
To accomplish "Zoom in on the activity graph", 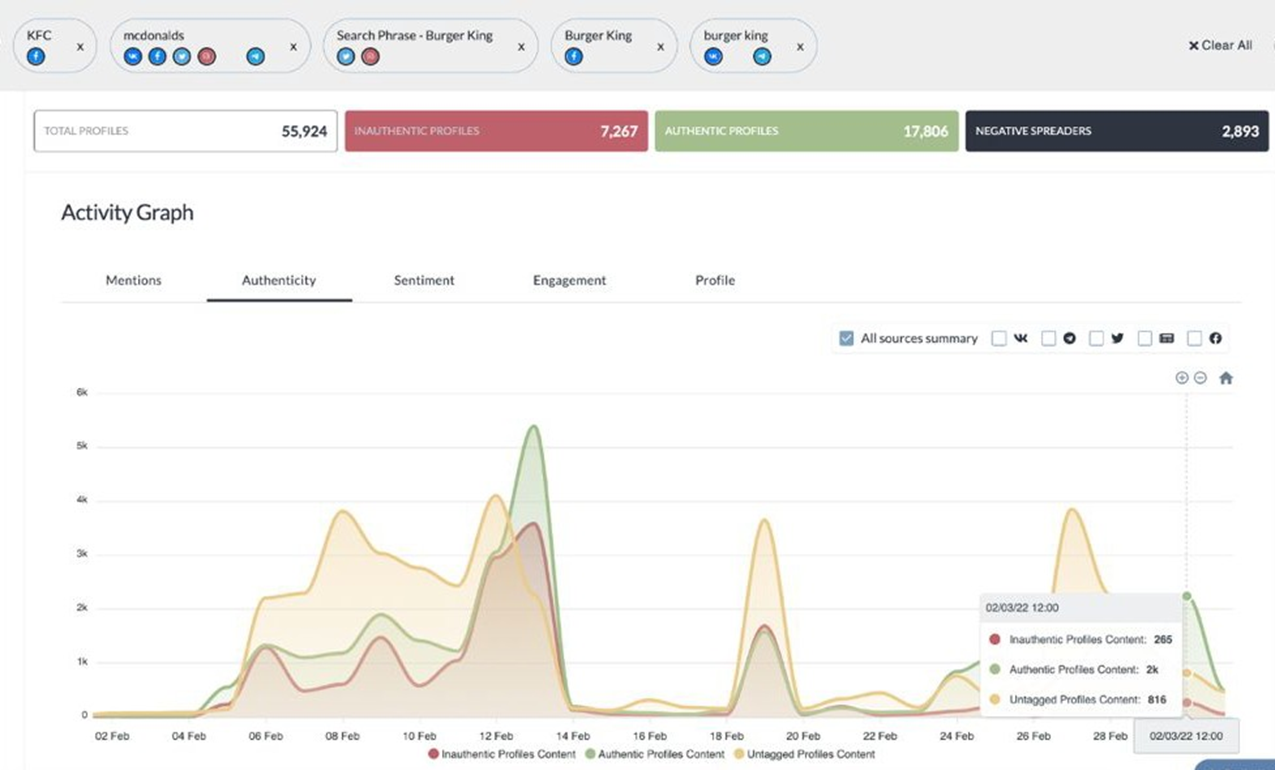I will pos(1182,378).
